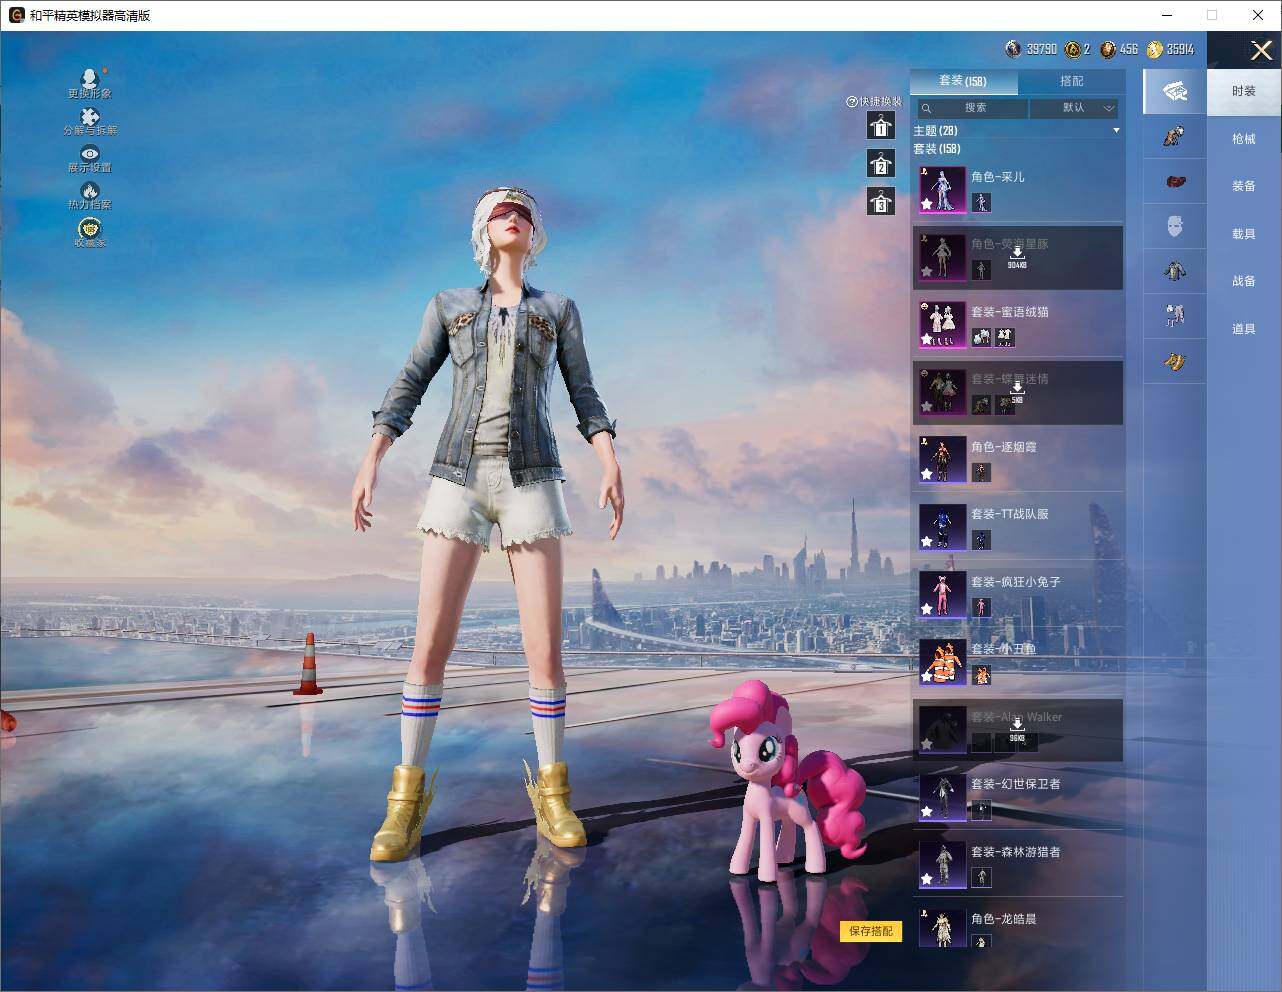
Task: Select the full-outfit category icon
Action: coord(1175,91)
